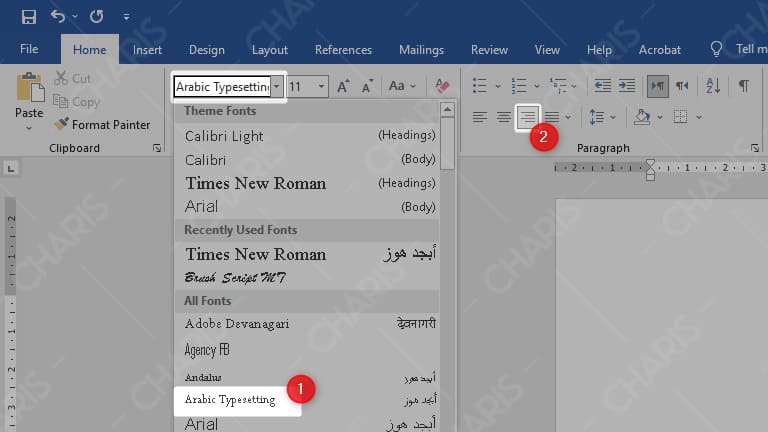768x432 pixels.
Task: Undo the last action
Action: click(58, 17)
